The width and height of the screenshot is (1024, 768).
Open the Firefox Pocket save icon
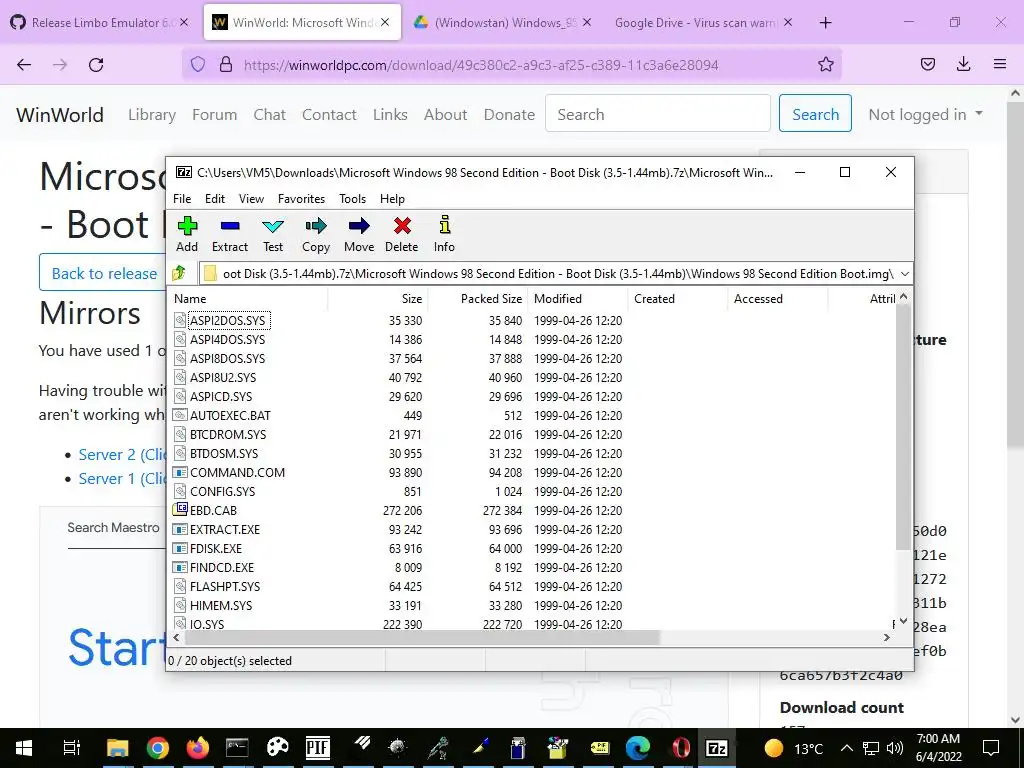pos(927,64)
